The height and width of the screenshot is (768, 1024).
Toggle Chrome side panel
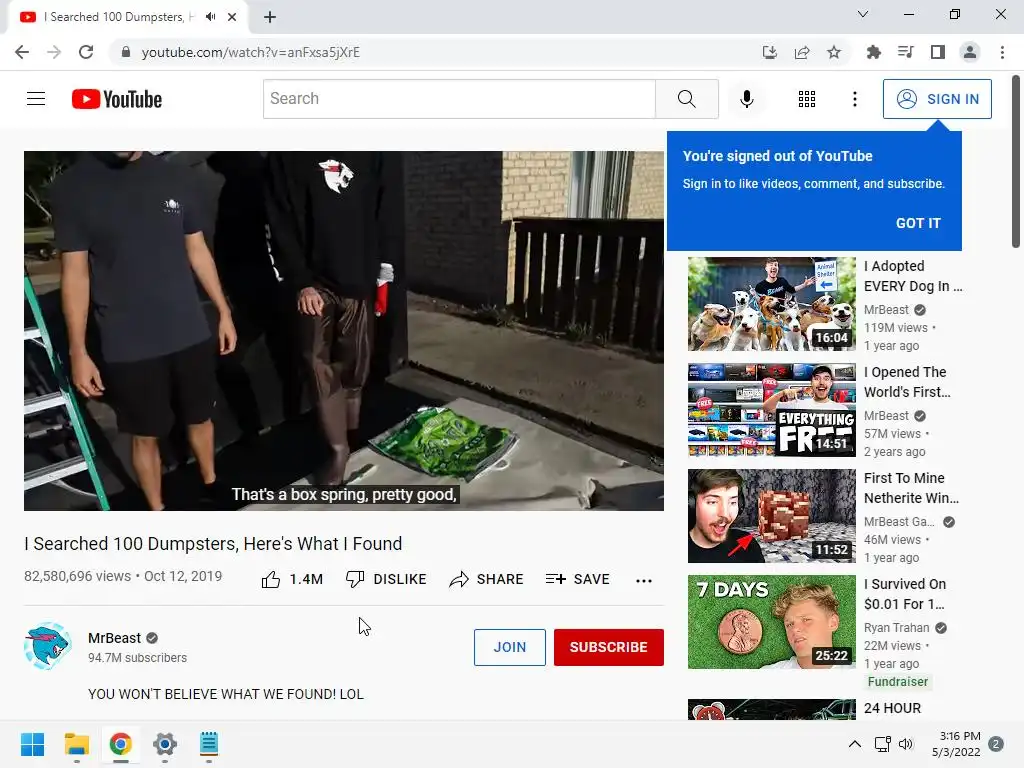[x=937, y=52]
